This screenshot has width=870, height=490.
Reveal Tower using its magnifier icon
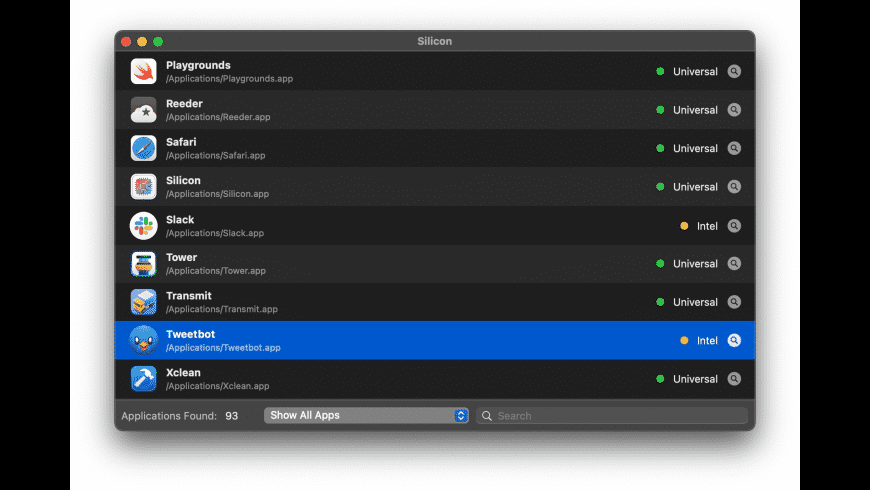[x=734, y=264]
